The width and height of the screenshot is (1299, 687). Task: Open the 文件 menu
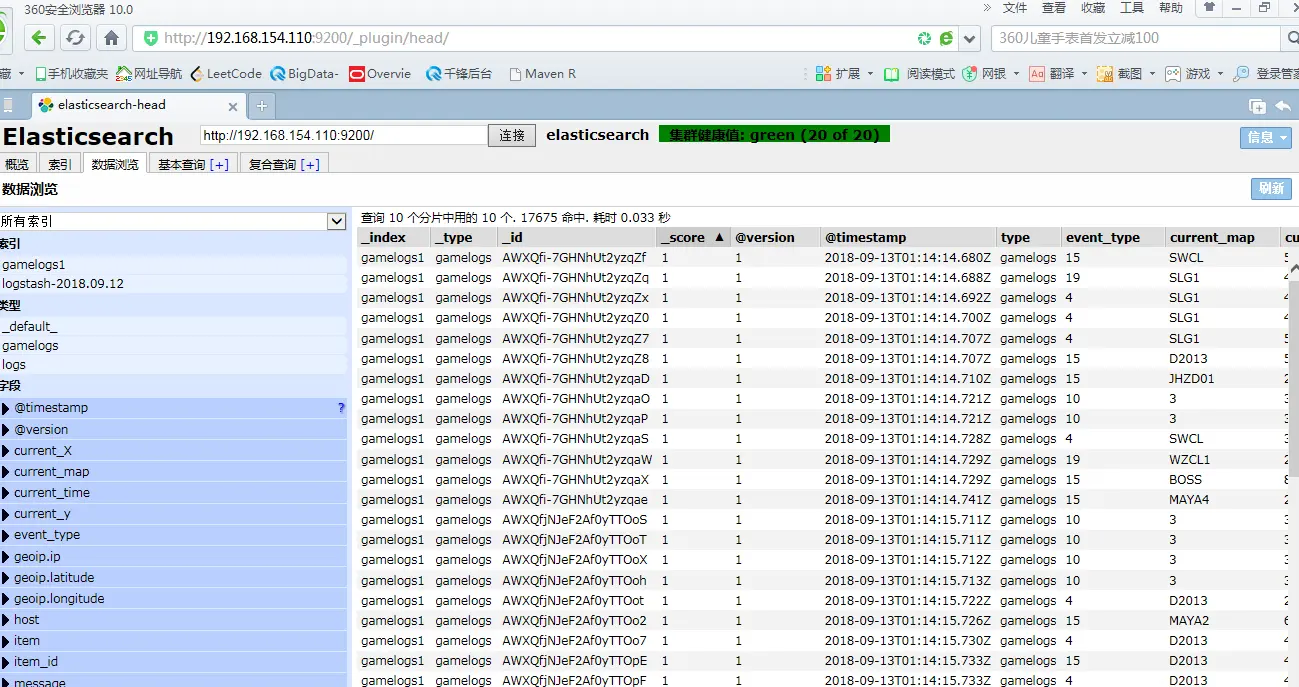tap(1015, 8)
